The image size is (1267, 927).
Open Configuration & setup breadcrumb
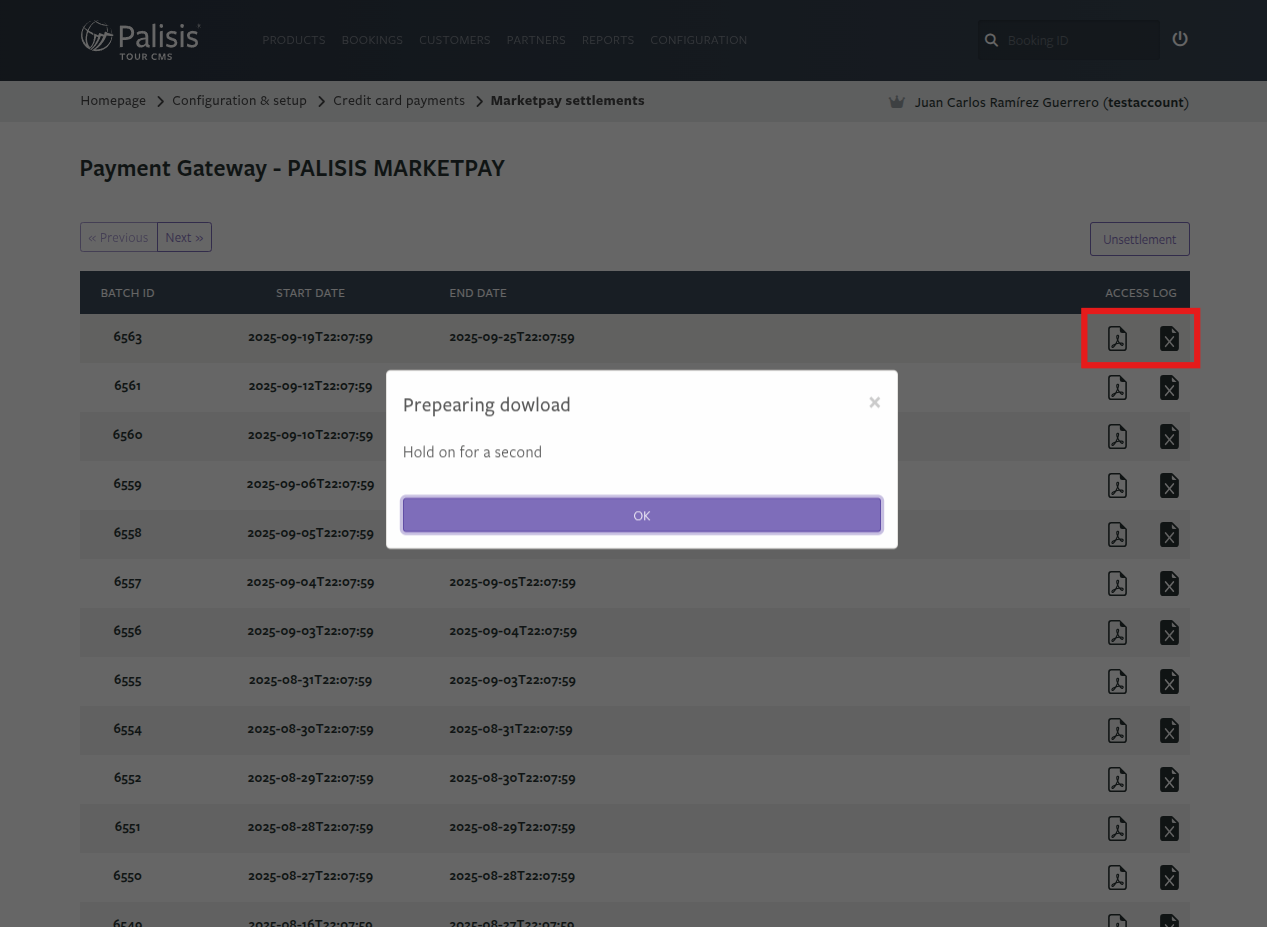[239, 101]
